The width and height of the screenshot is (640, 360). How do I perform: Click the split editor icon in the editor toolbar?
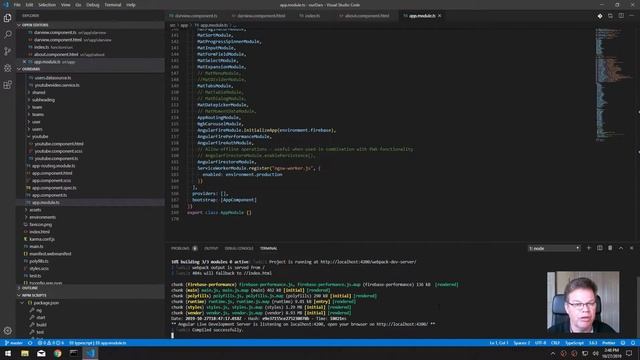click(x=621, y=16)
